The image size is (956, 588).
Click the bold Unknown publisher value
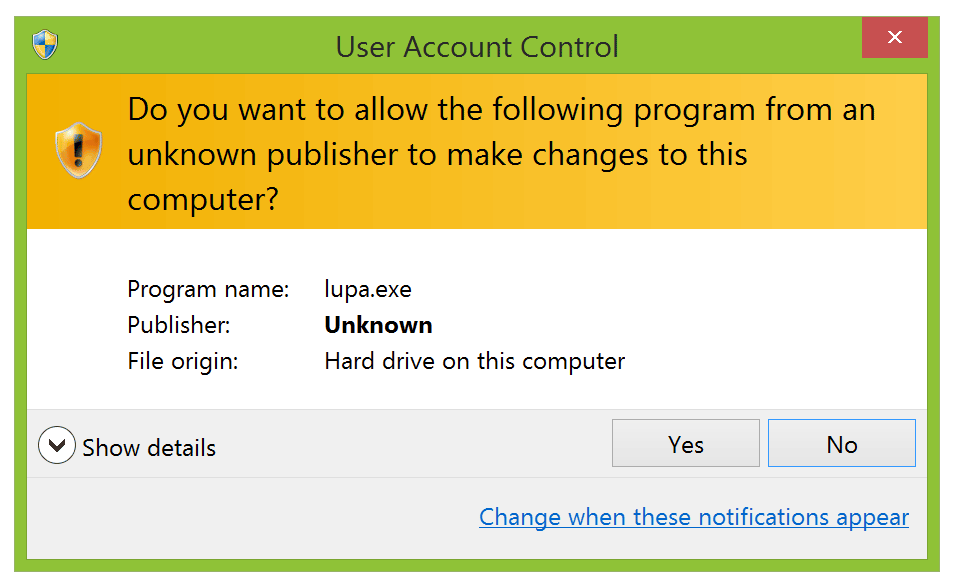point(378,325)
